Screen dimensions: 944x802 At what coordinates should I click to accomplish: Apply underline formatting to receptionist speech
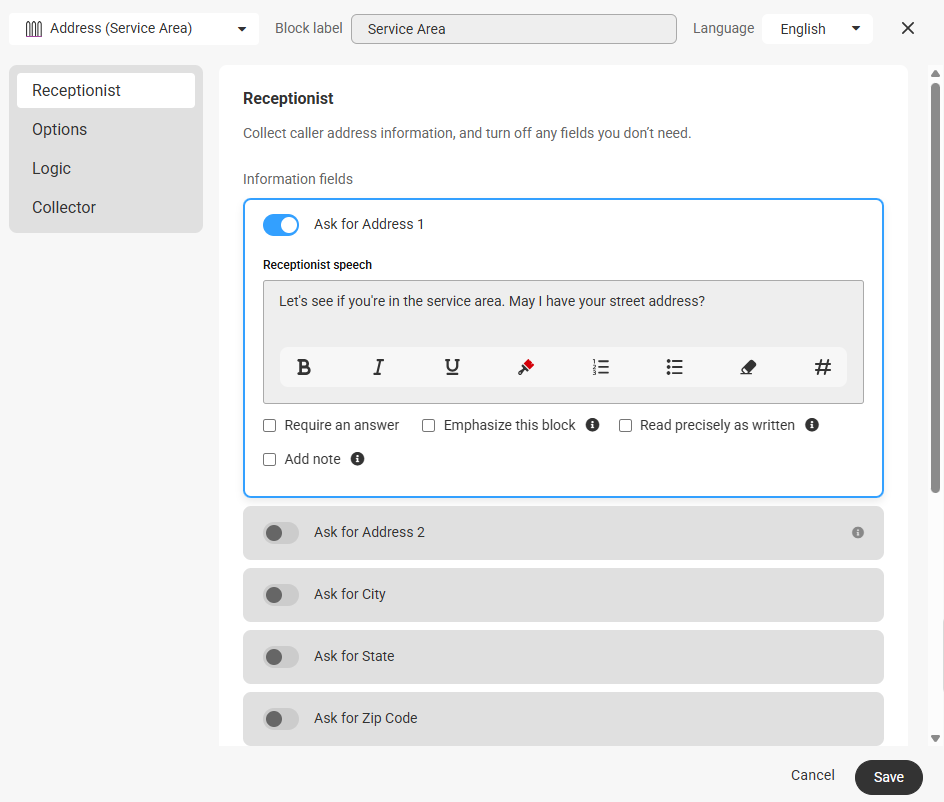tap(452, 367)
